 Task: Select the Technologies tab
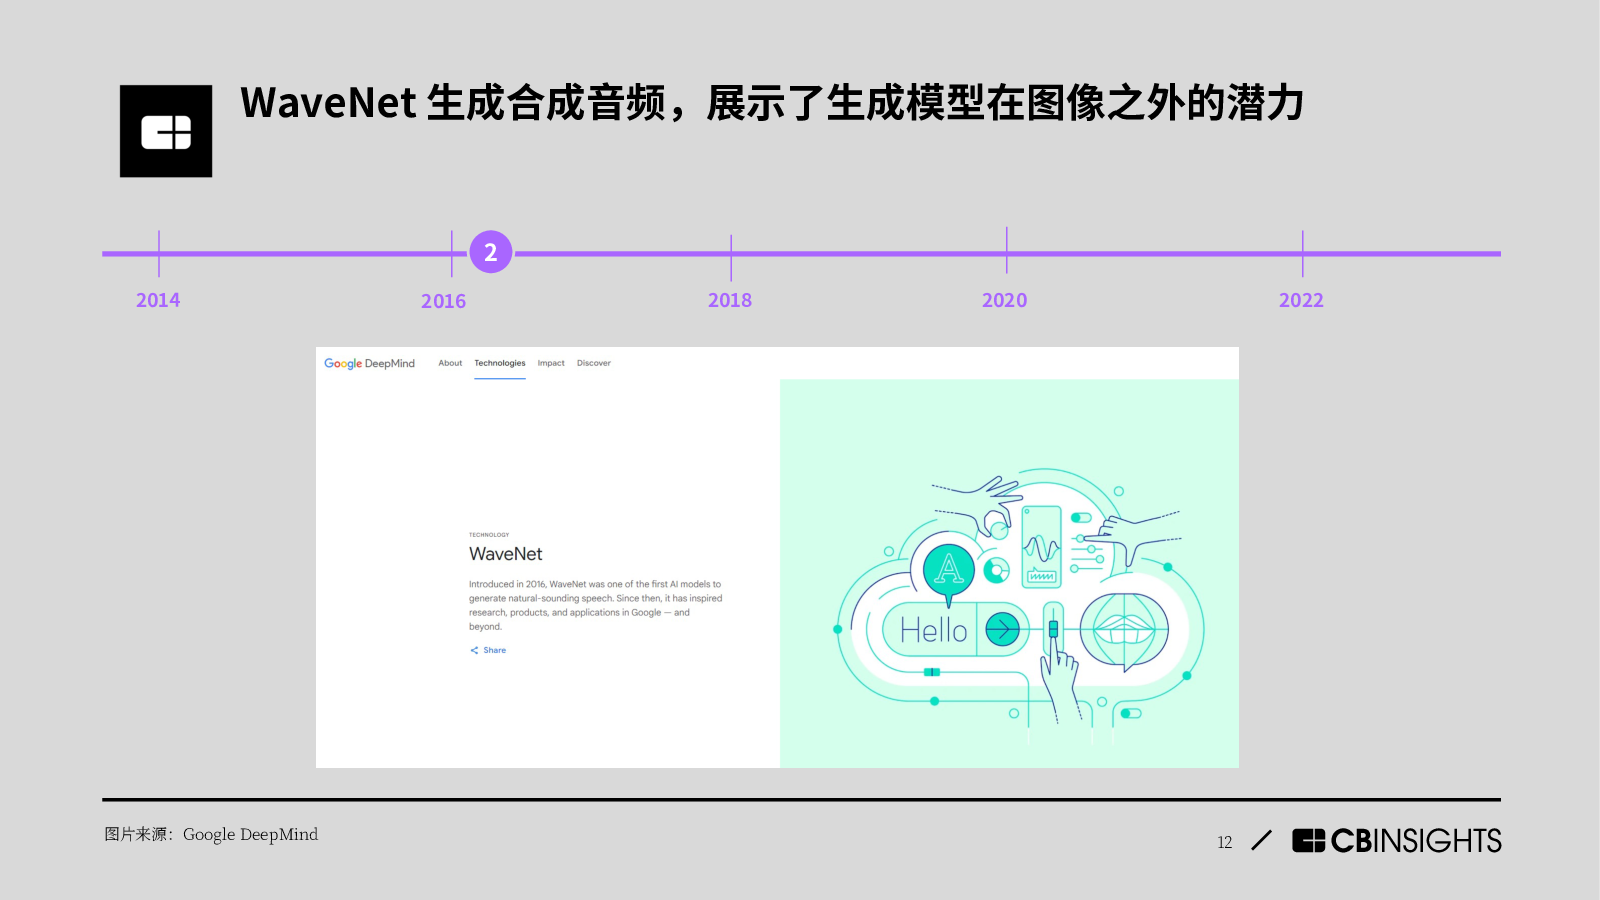499,363
